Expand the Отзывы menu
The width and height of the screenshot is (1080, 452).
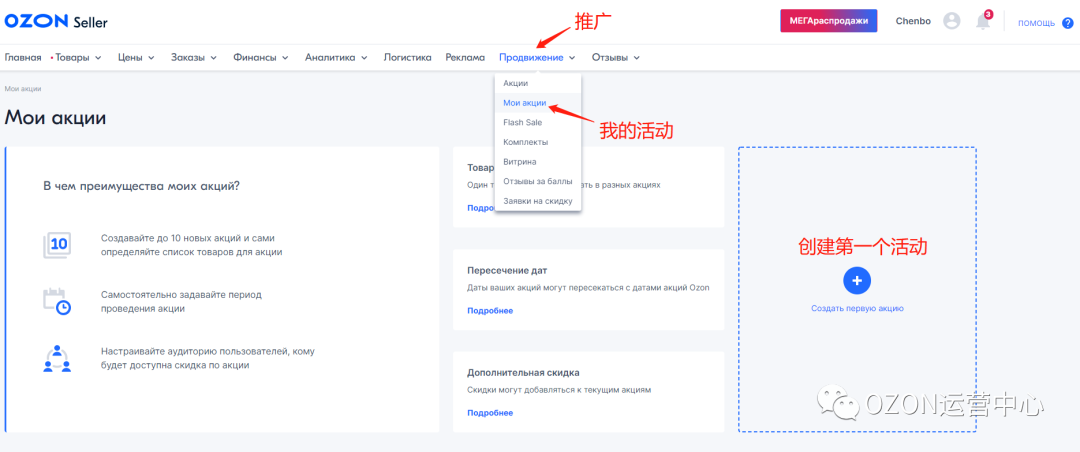616,57
